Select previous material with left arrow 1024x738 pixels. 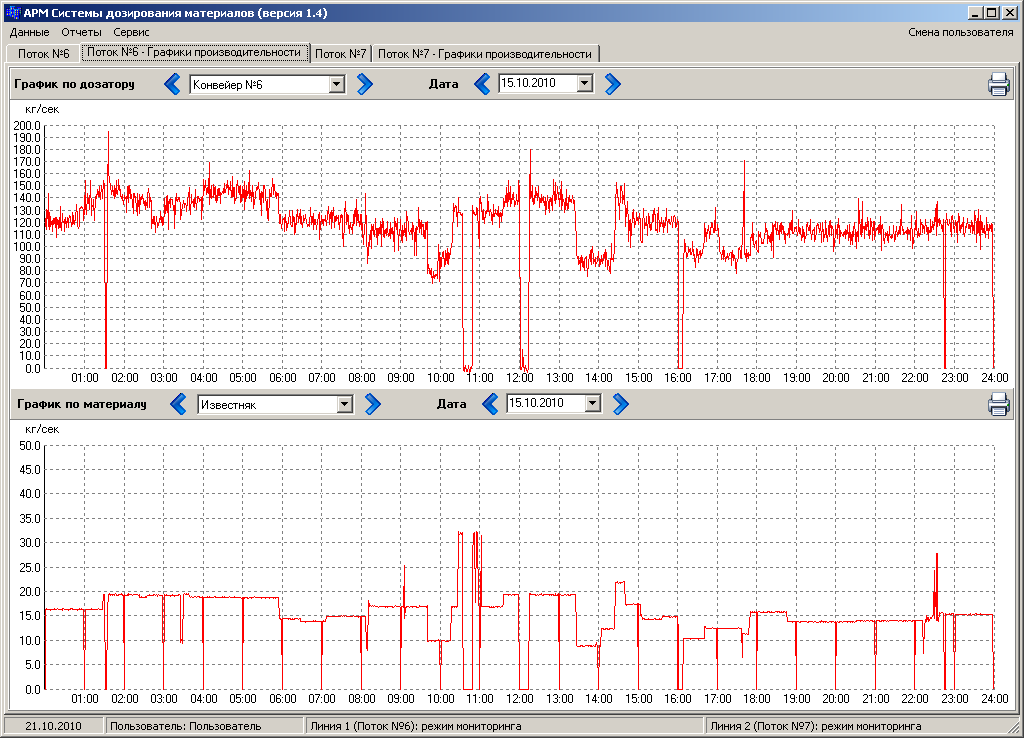(x=179, y=404)
